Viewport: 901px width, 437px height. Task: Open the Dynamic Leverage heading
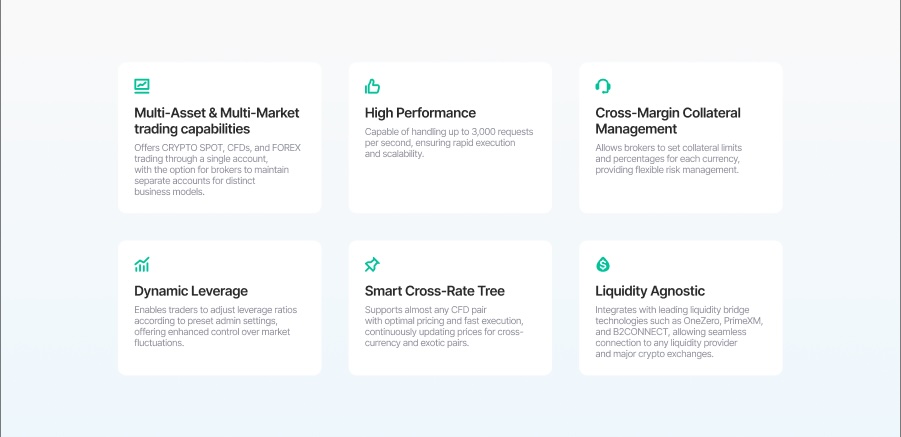191,291
